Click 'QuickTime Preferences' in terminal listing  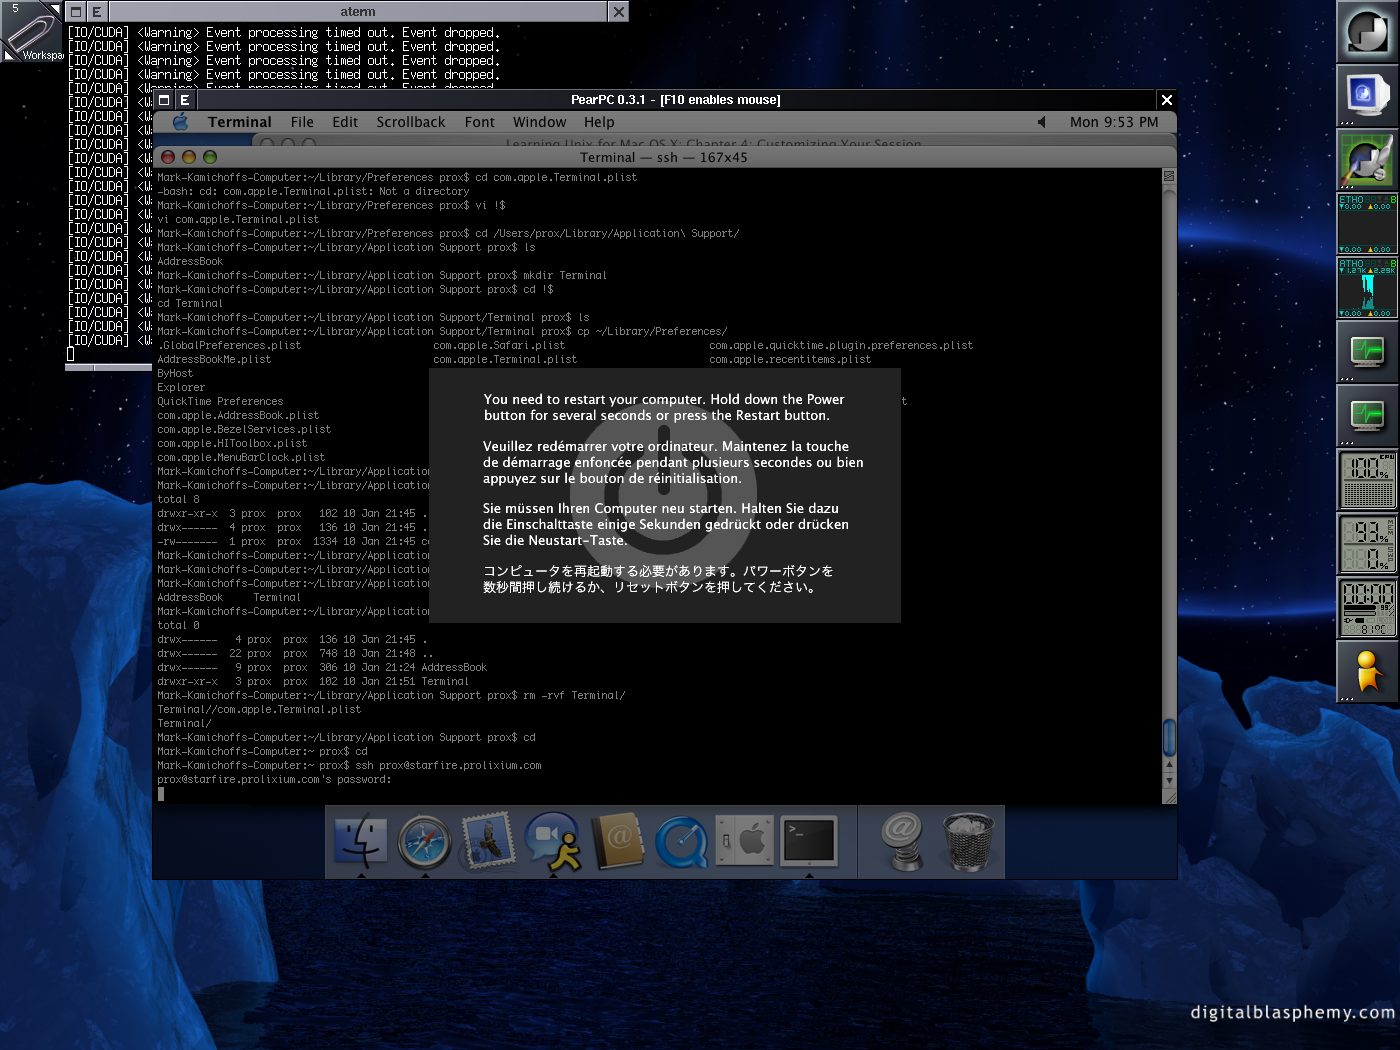[x=220, y=402]
